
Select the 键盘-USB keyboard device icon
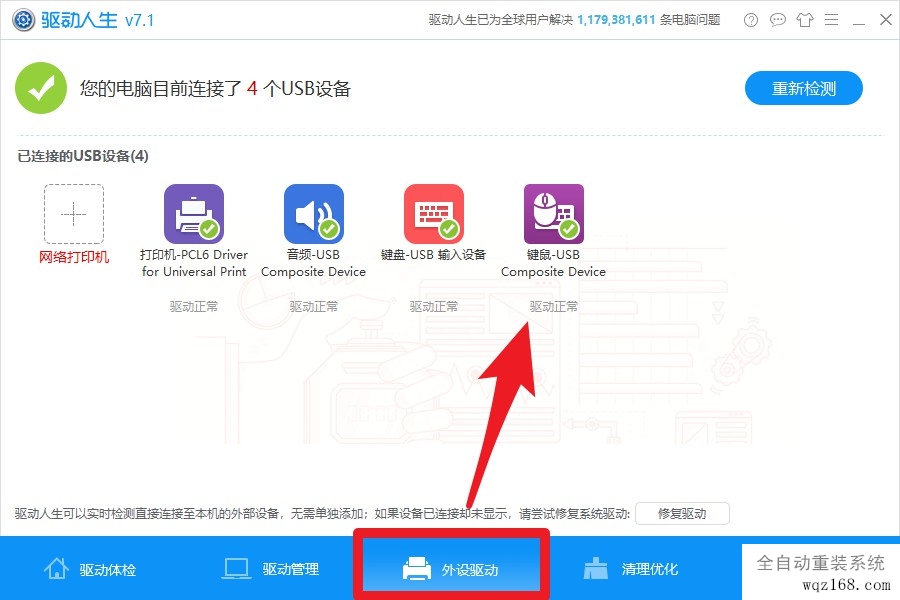point(434,214)
